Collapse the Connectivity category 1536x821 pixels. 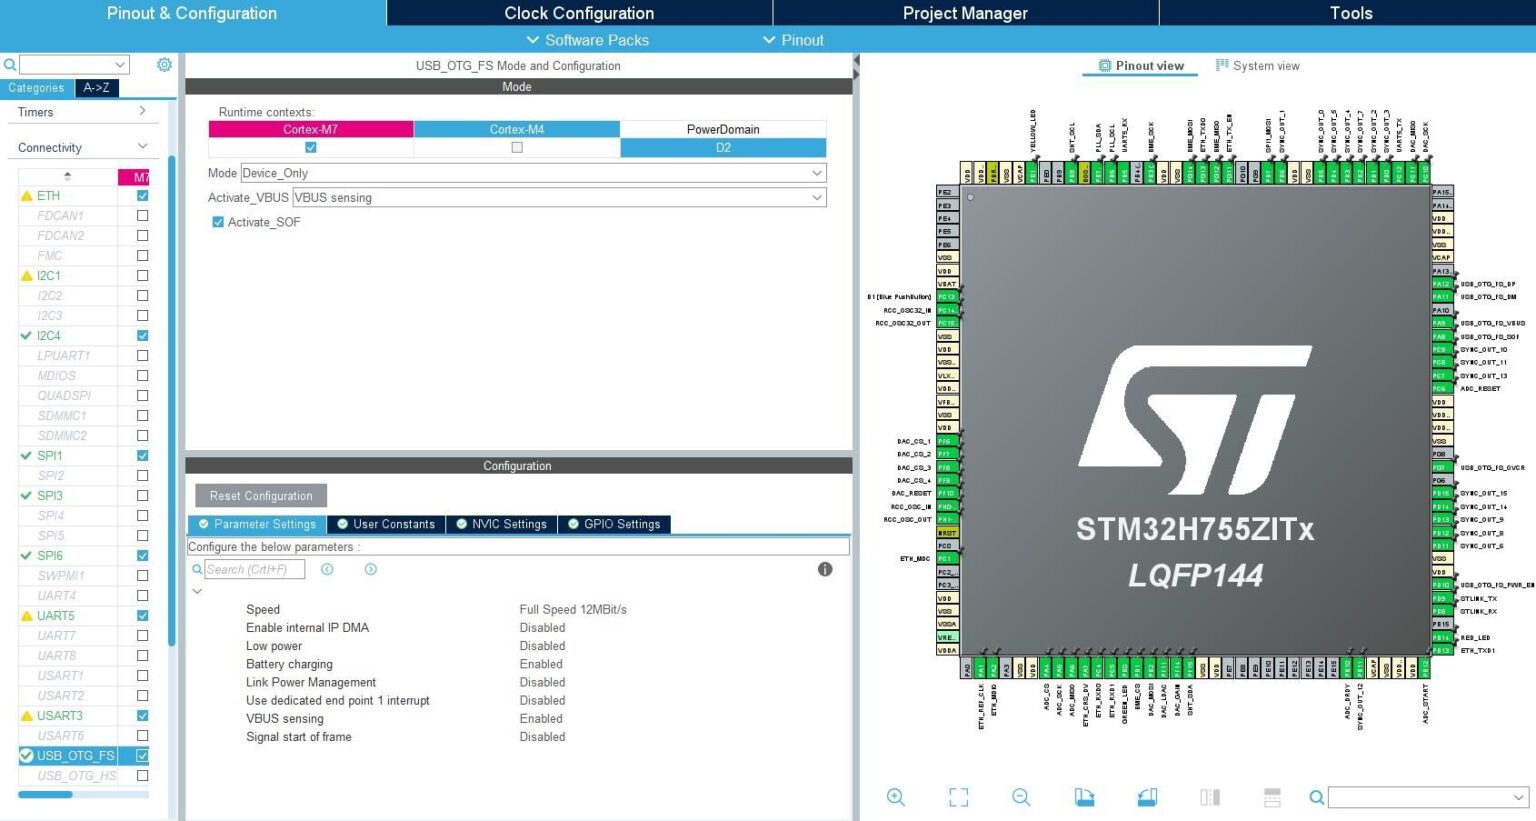pos(142,147)
